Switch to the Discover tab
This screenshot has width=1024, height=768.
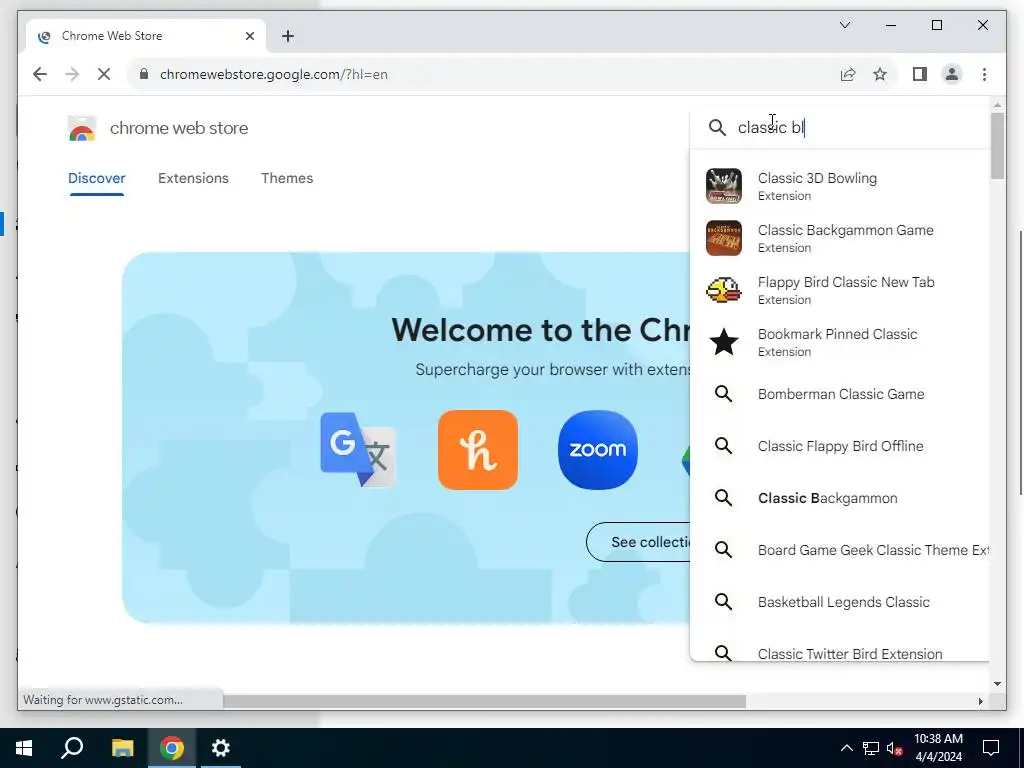[97, 178]
